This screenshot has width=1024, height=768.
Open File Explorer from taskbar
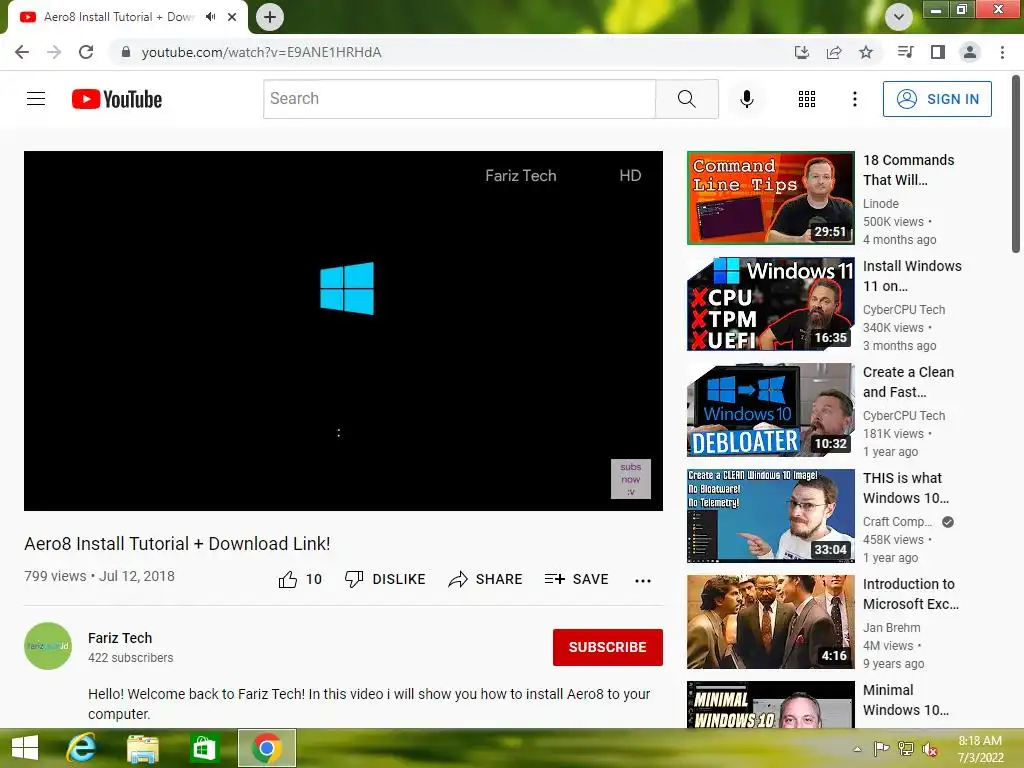142,748
